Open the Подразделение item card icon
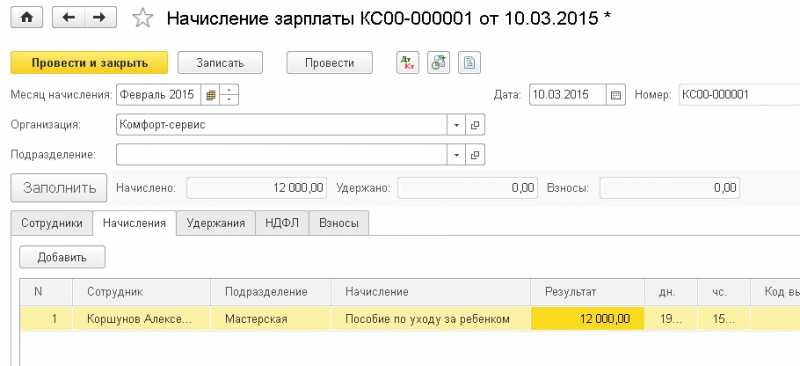 click(475, 155)
